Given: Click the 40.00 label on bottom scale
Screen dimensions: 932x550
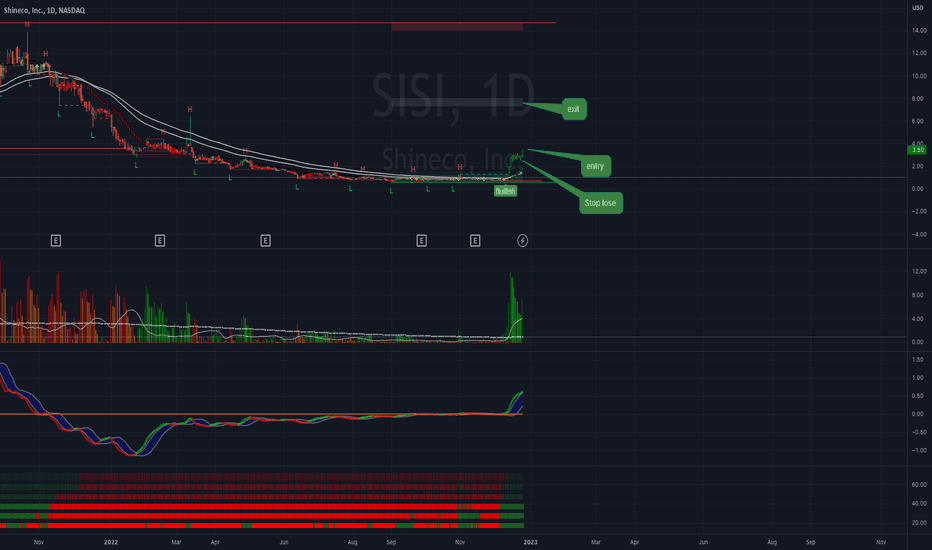Looking at the screenshot, I should click(x=919, y=504).
